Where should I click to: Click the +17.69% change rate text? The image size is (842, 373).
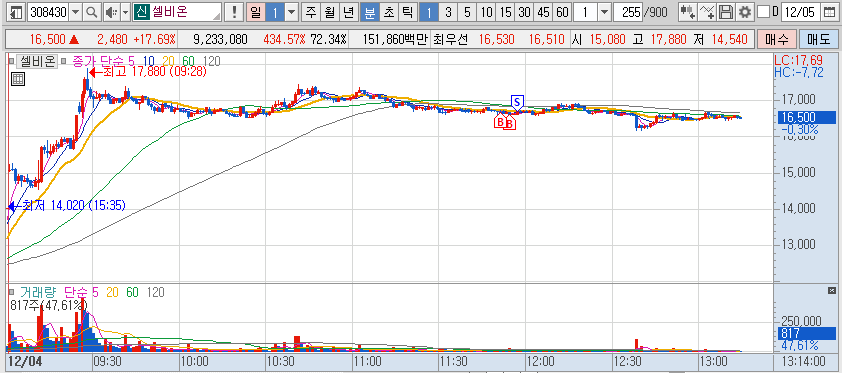(155, 39)
